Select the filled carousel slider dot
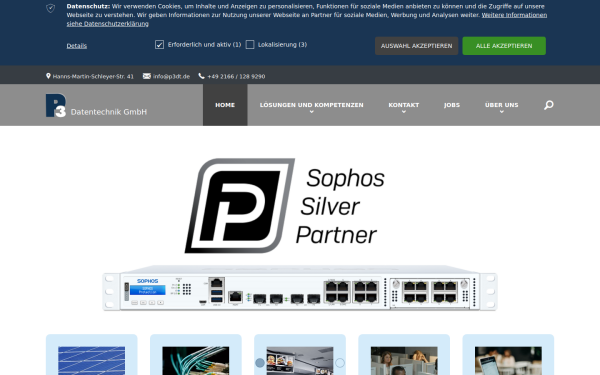The height and width of the screenshot is (375, 600). tap(260, 362)
